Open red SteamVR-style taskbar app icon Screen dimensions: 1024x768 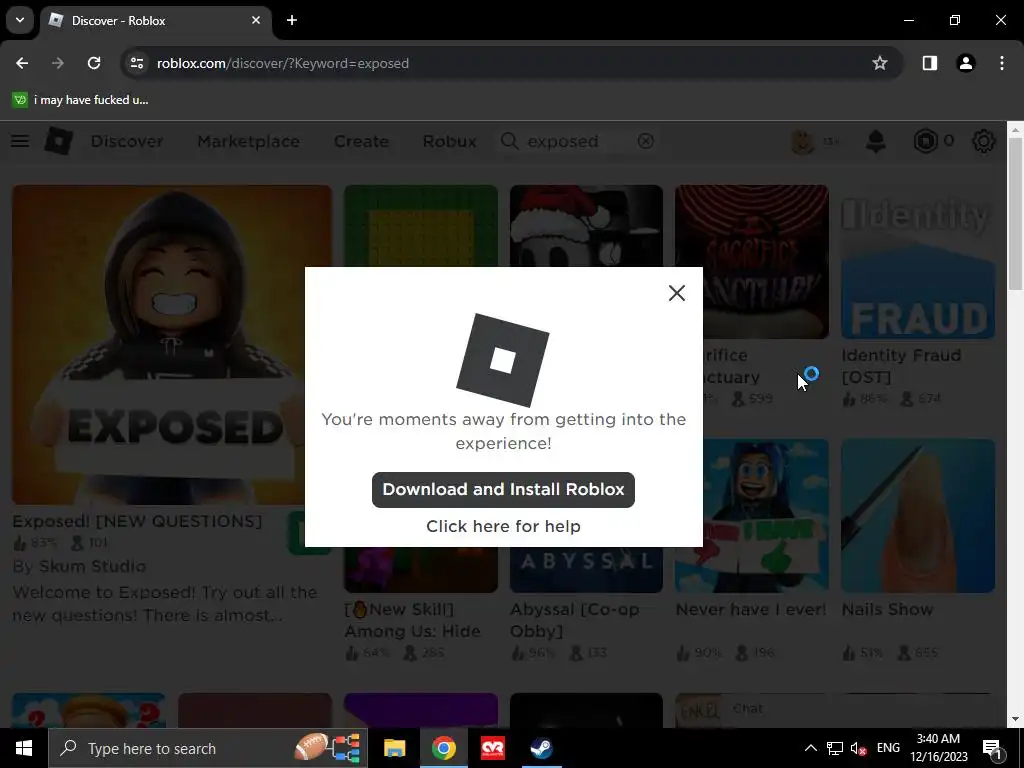point(492,748)
